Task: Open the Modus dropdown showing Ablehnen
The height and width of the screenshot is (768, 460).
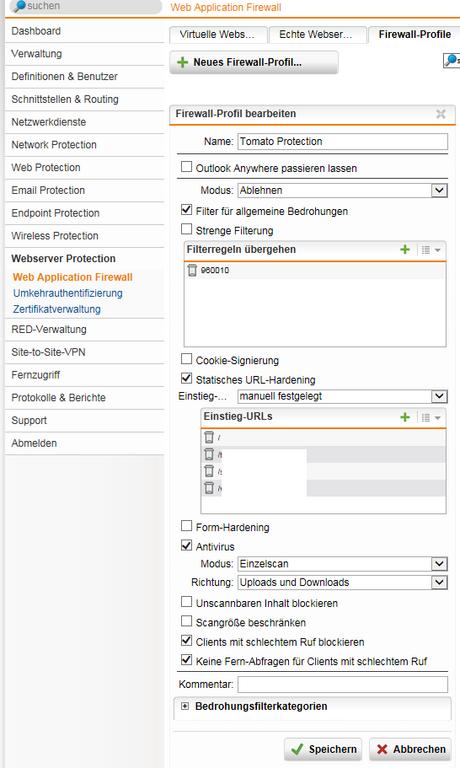Action: tap(342, 190)
